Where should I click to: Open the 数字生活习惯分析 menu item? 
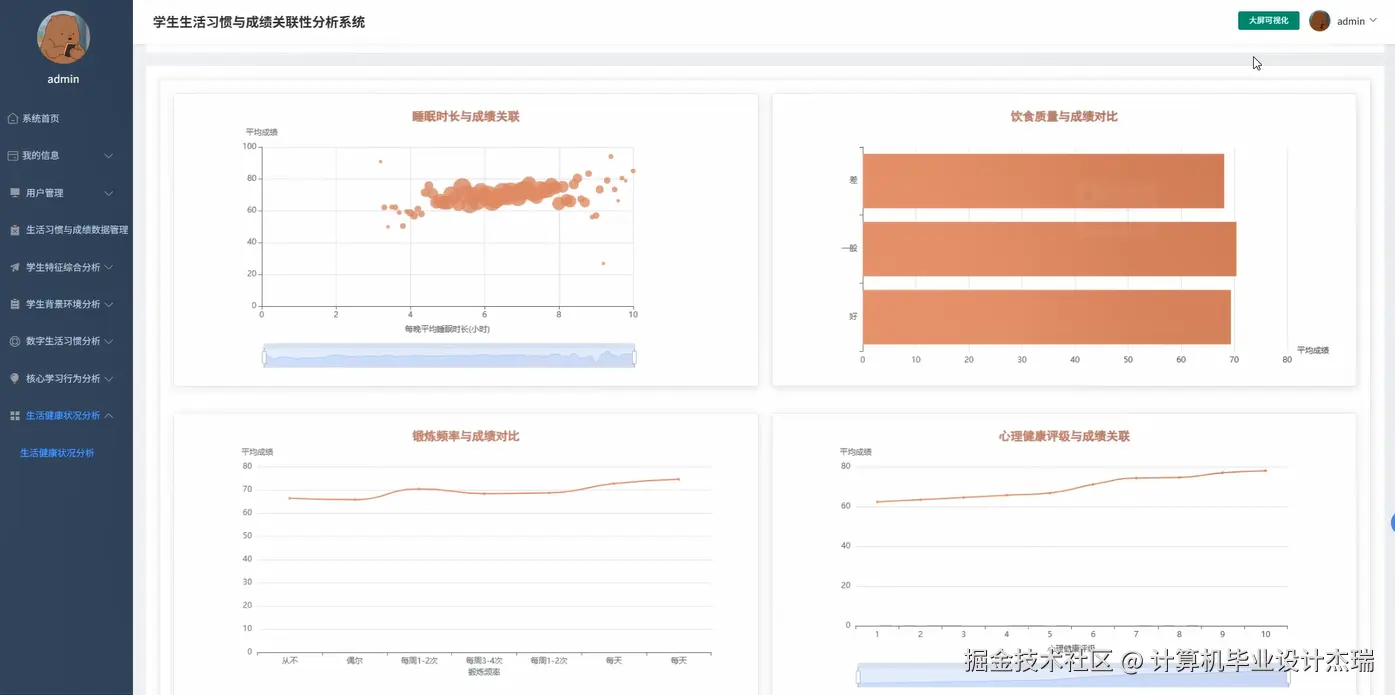tap(66, 341)
